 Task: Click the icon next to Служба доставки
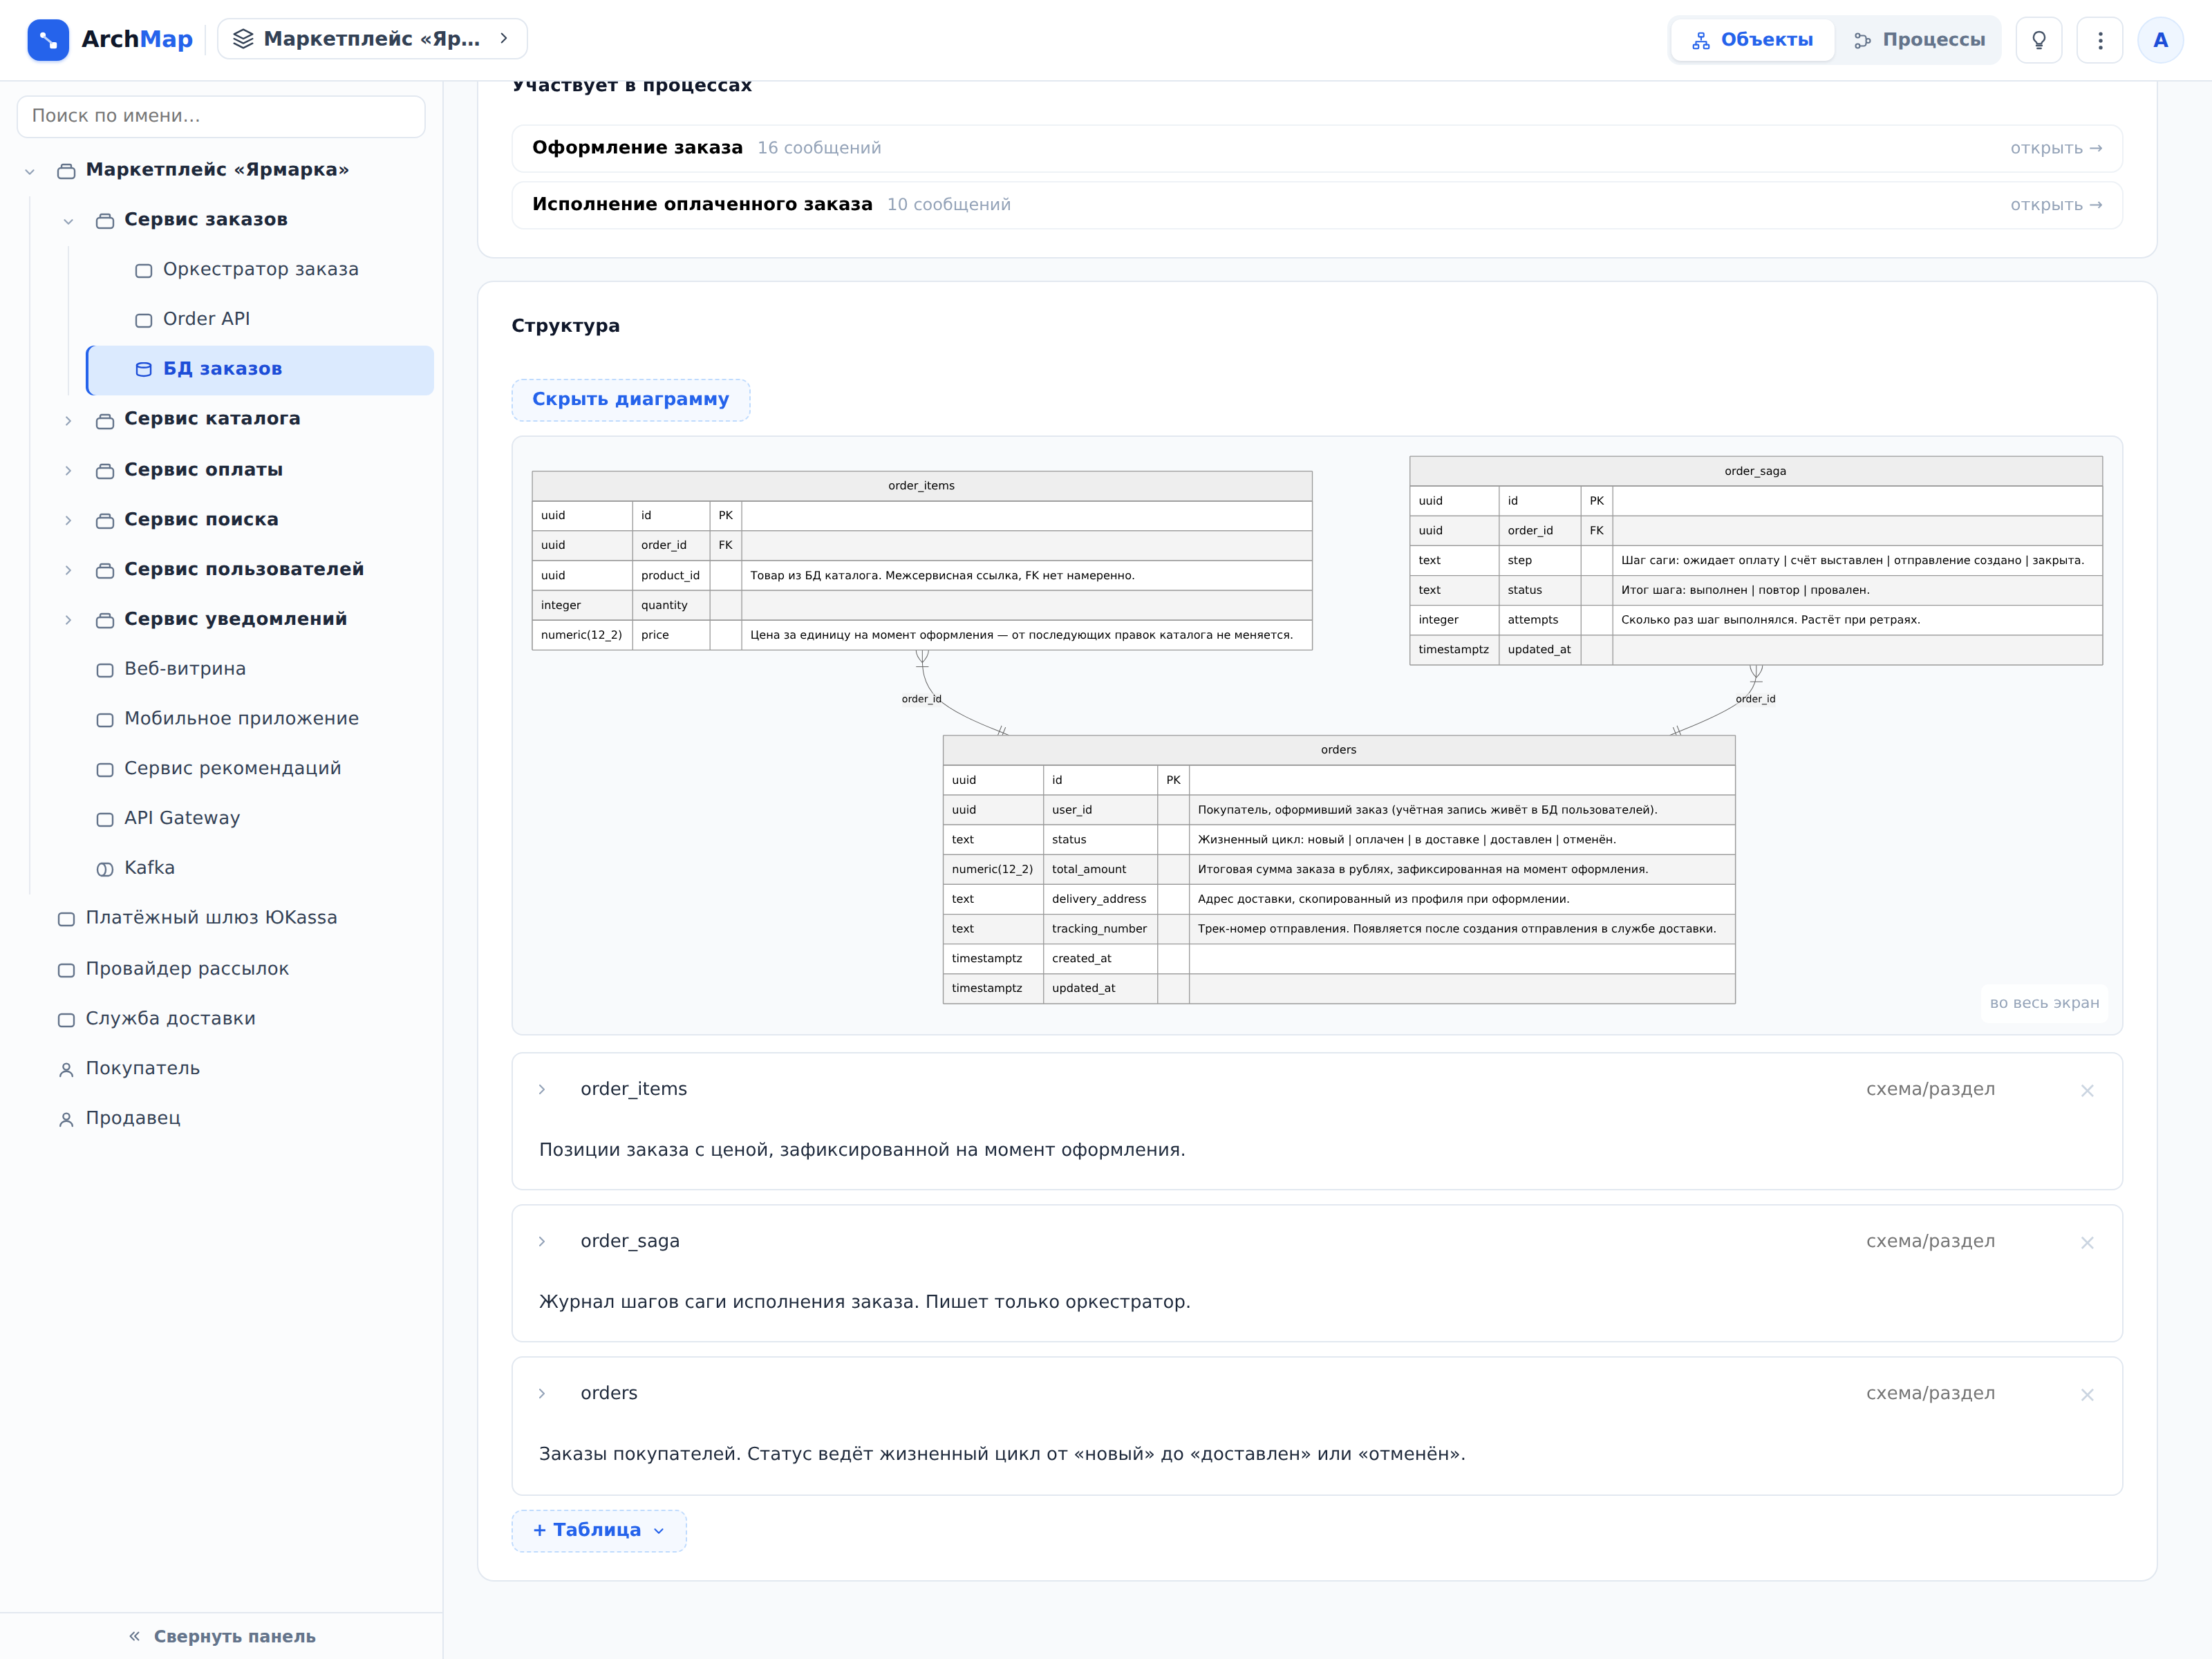tap(66, 1019)
